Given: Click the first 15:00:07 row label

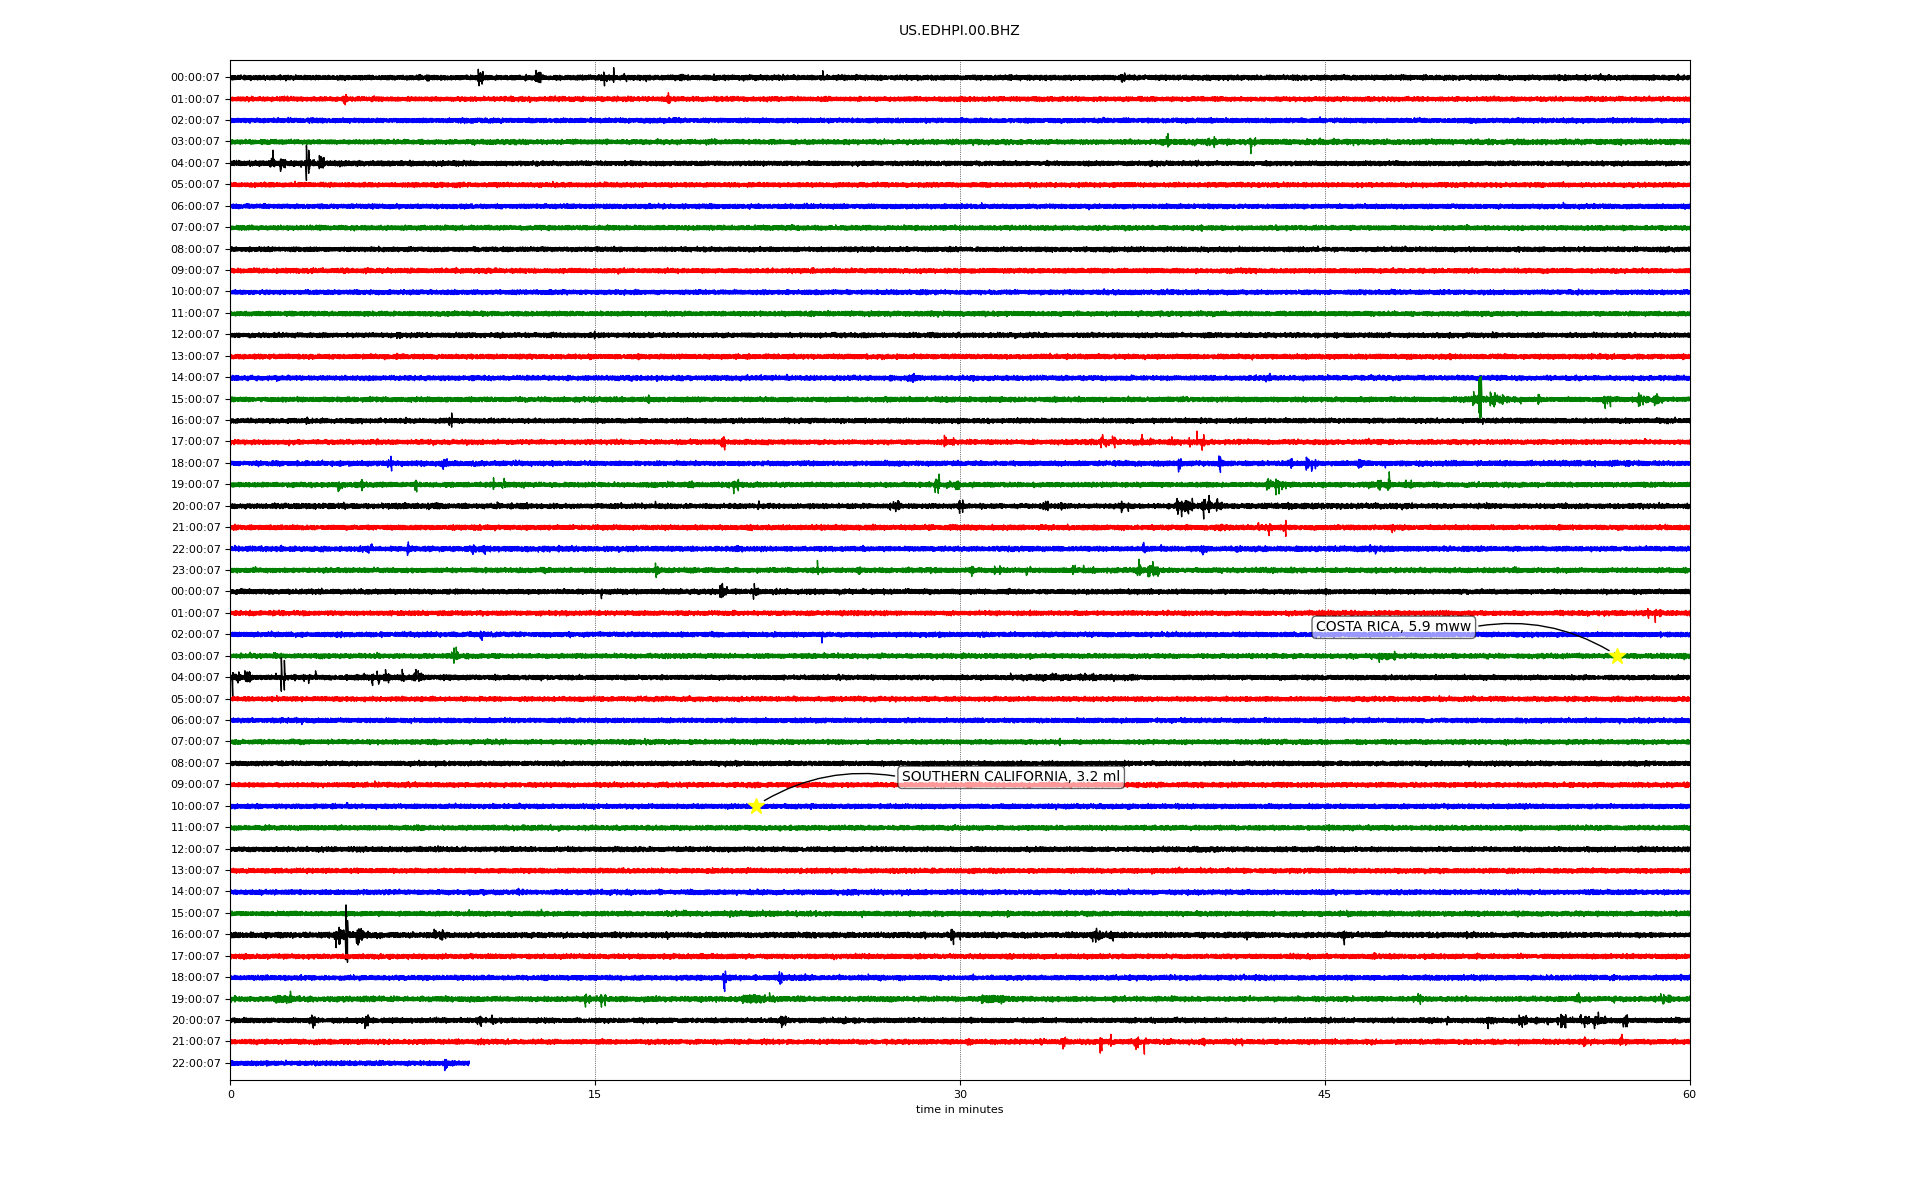Looking at the screenshot, I should pyautogui.click(x=195, y=400).
